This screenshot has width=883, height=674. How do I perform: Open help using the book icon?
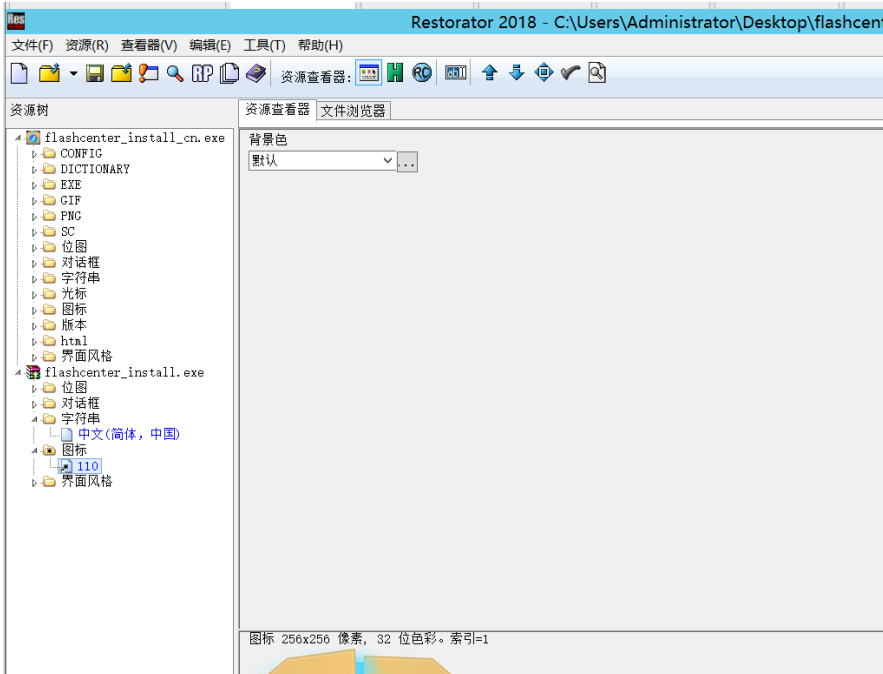(x=256, y=73)
